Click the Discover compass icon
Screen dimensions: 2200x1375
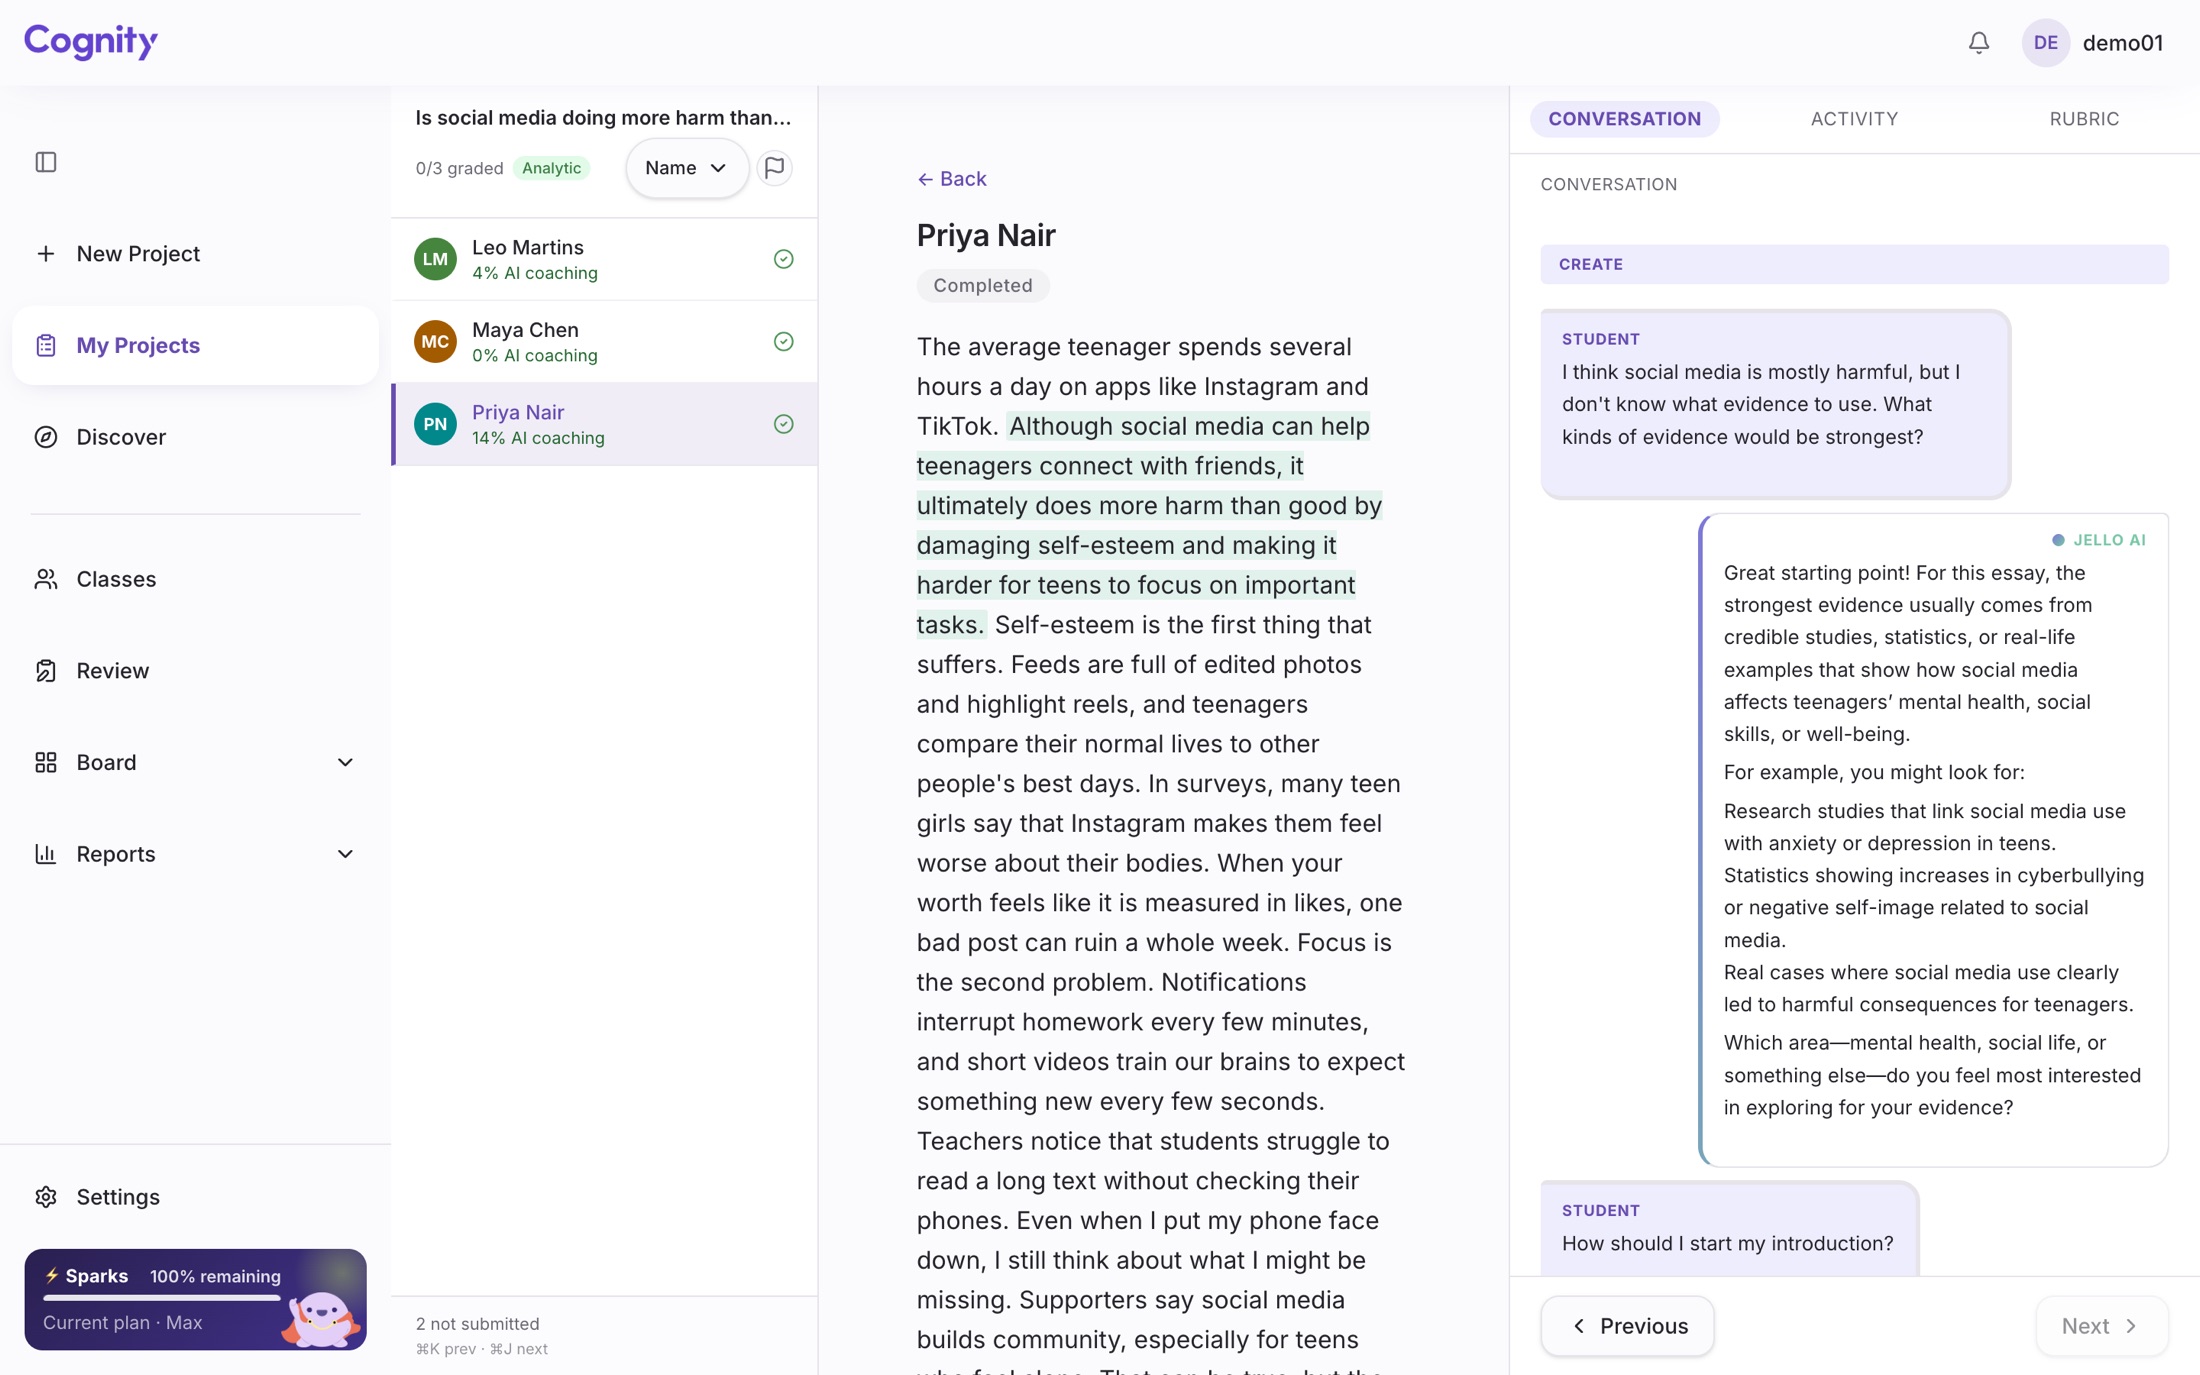coord(46,437)
